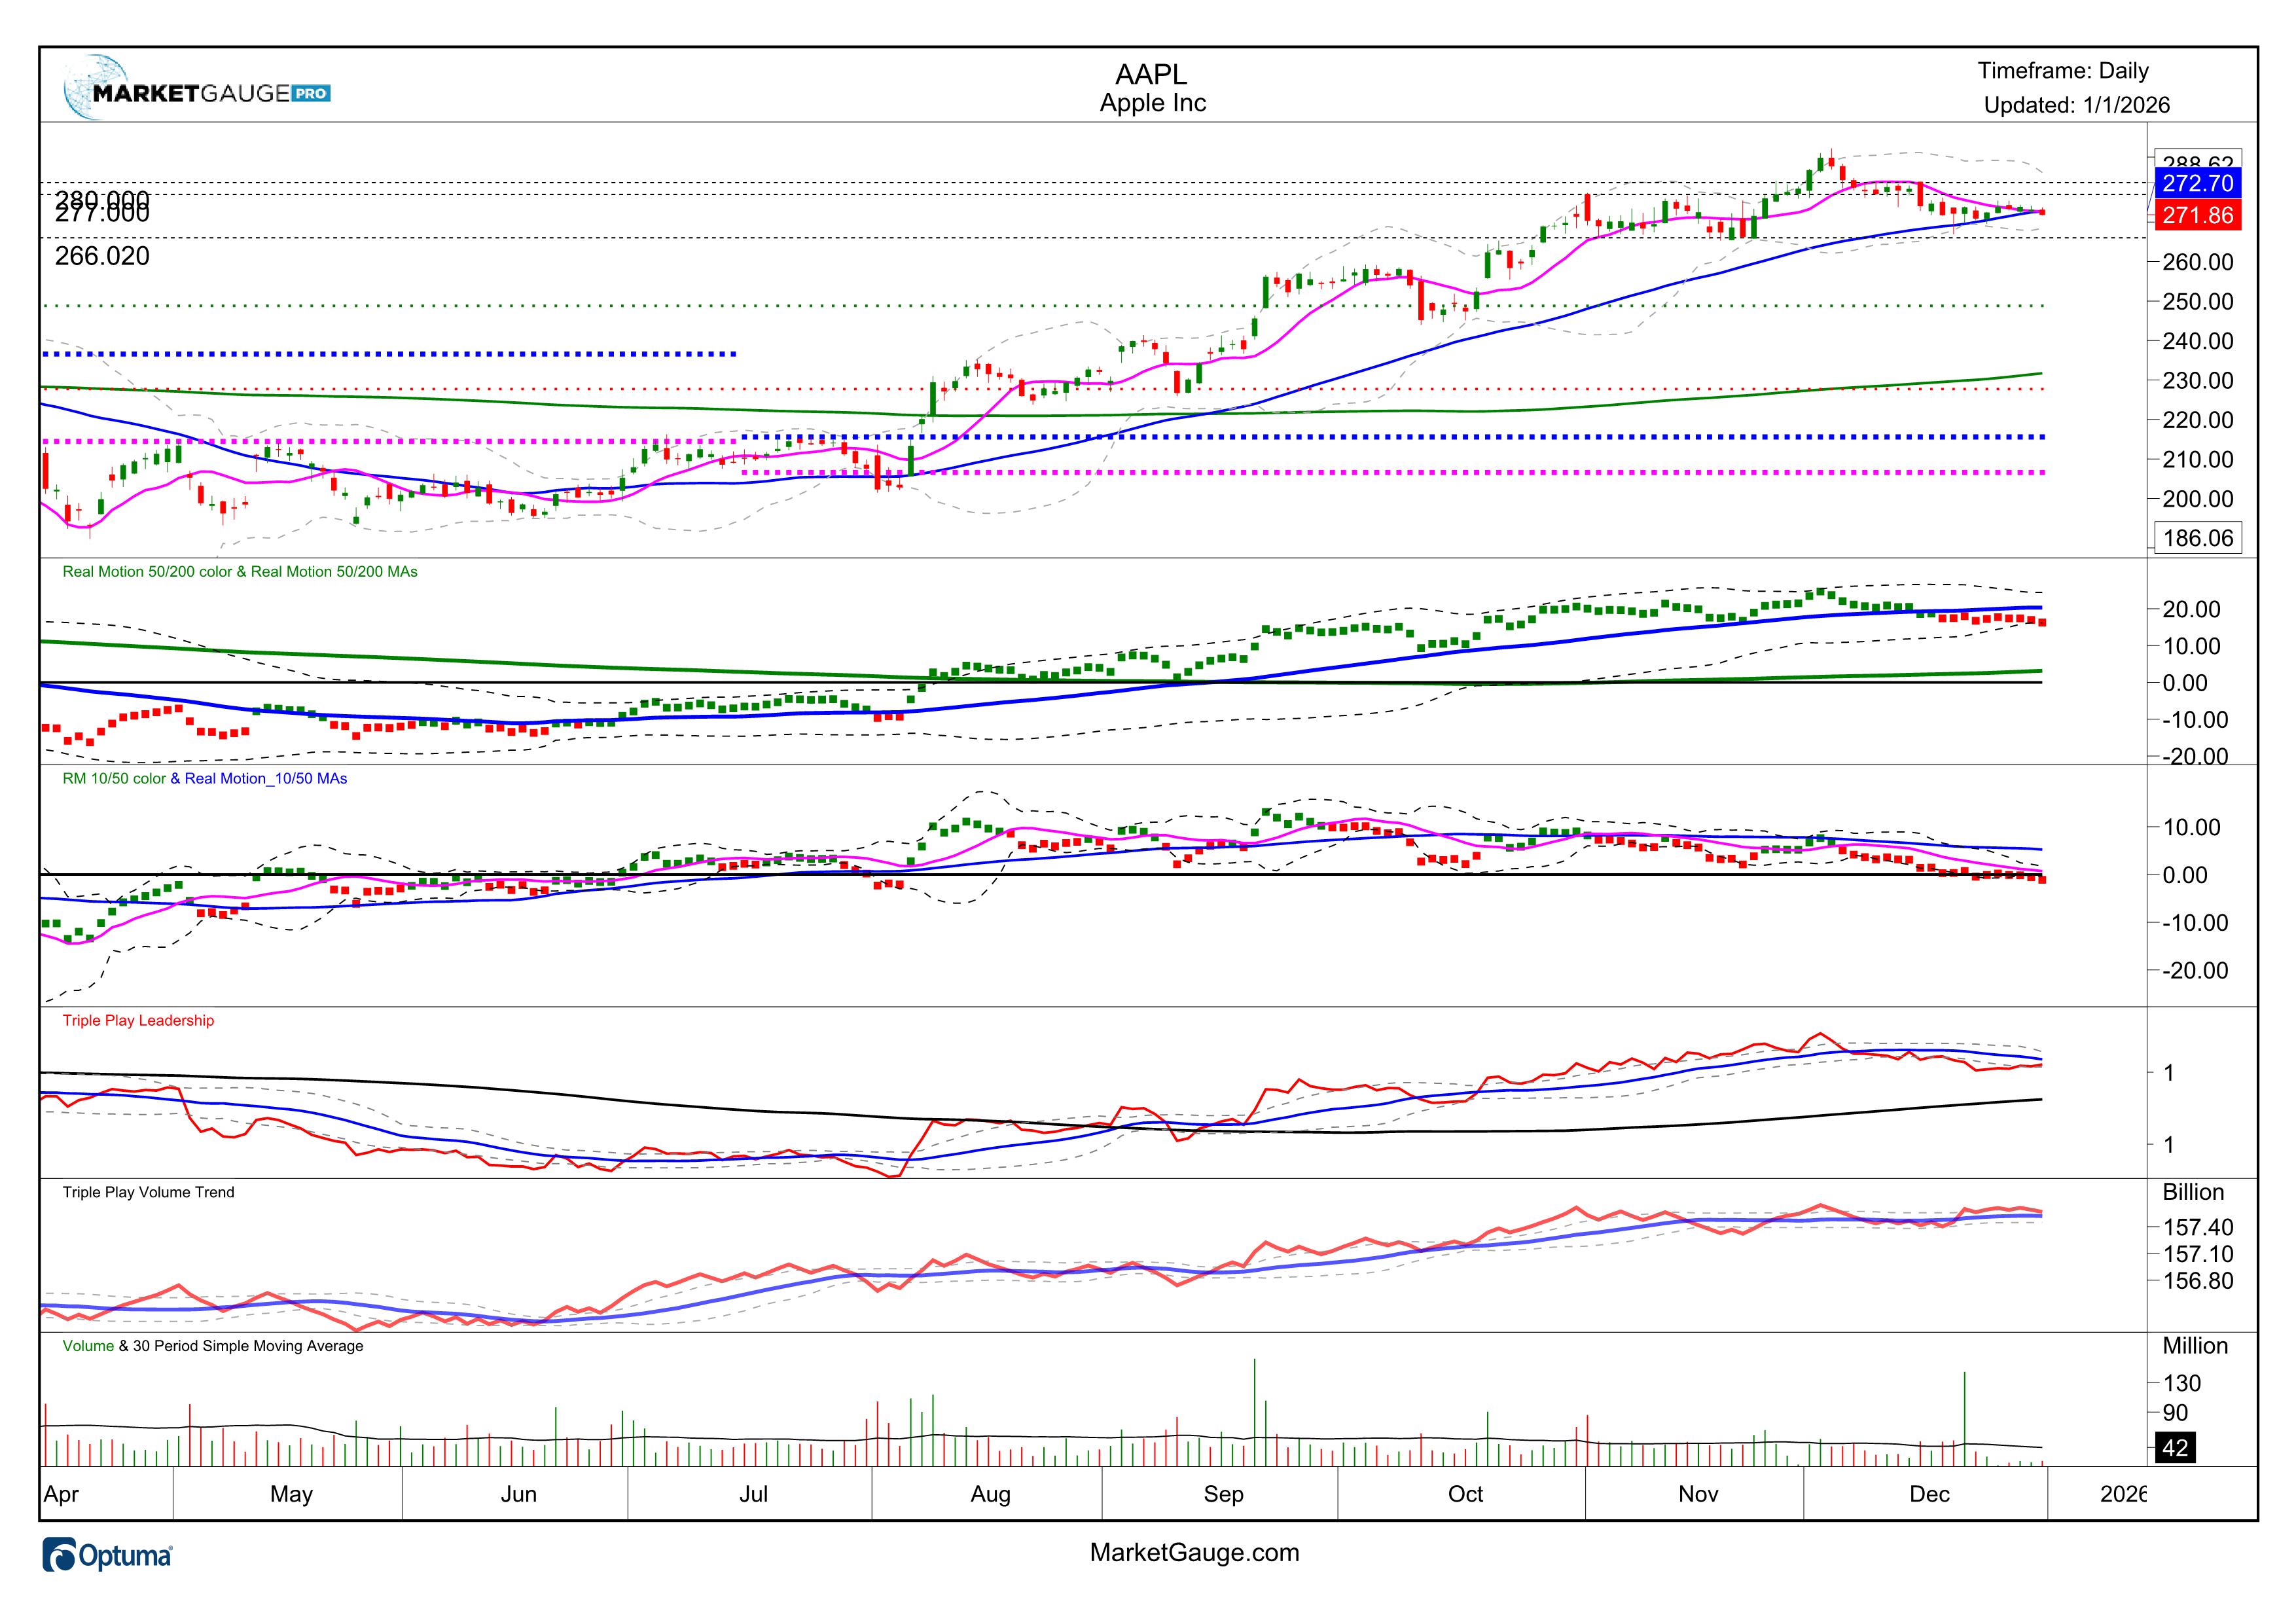Click the Optuma logo icon
2296x1624 pixels.
pyautogui.click(x=60, y=1556)
